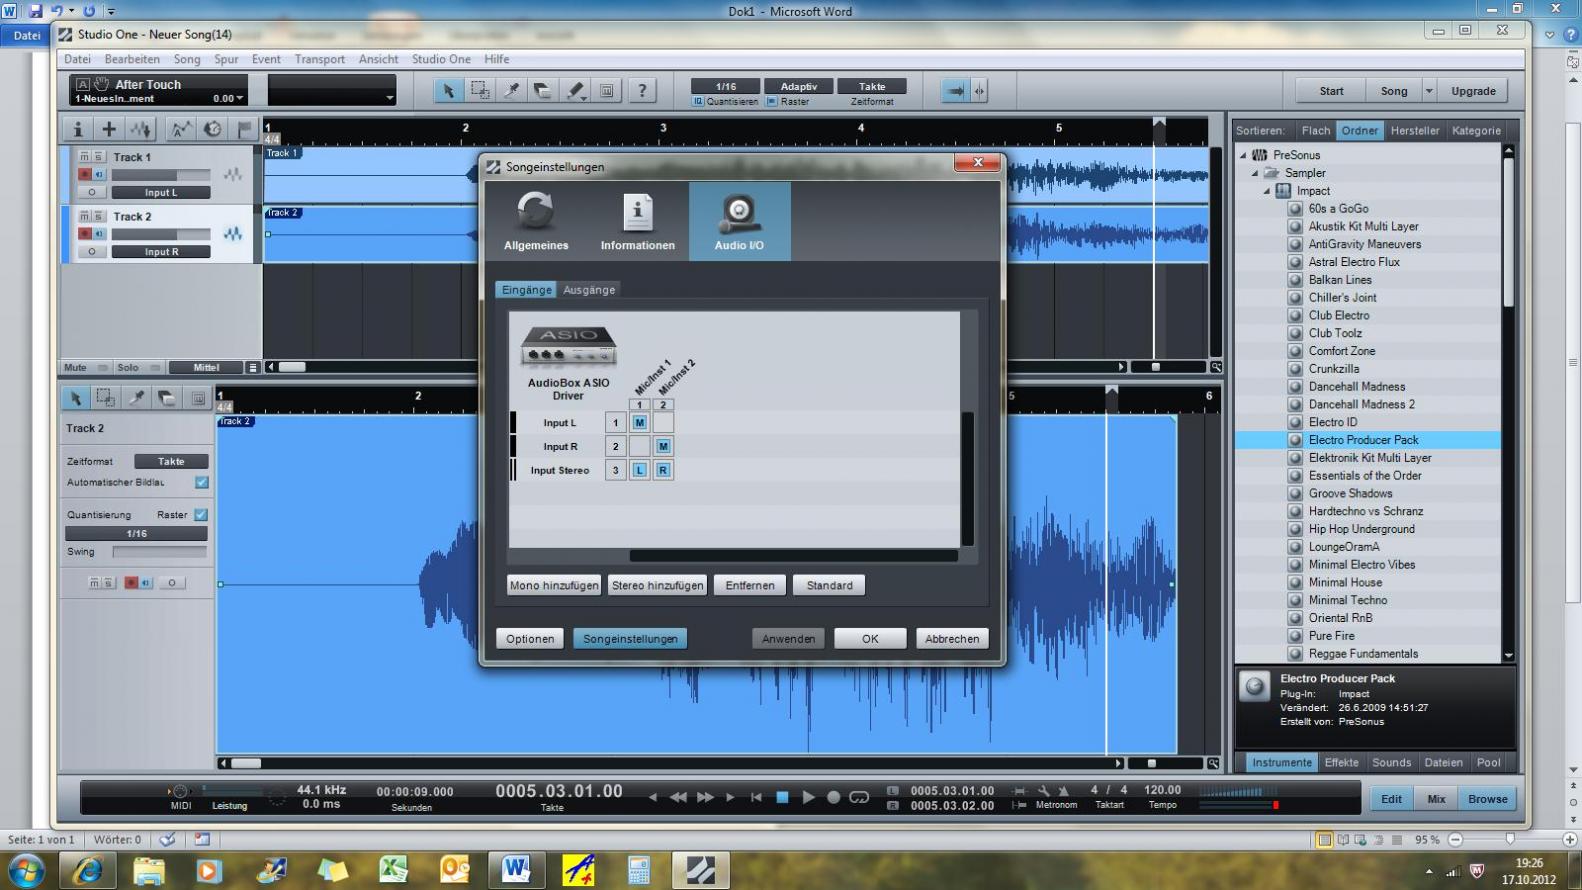Toggle the Raster checkbox in the editor
The image size is (1582, 890).
click(x=201, y=514)
